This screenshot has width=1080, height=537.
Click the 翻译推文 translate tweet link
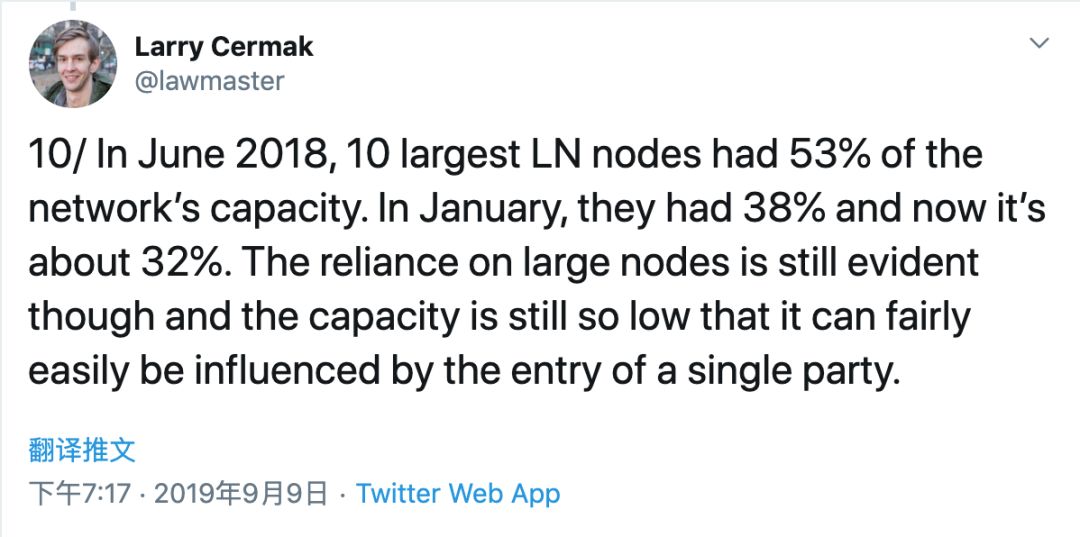click(x=82, y=450)
